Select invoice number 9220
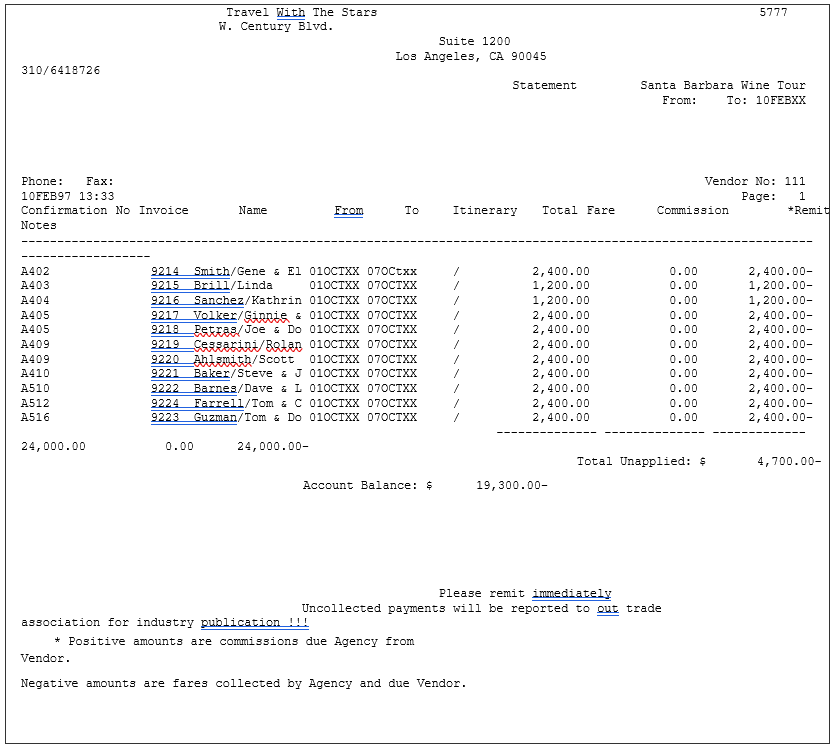The width and height of the screenshot is (835, 751). (165, 360)
